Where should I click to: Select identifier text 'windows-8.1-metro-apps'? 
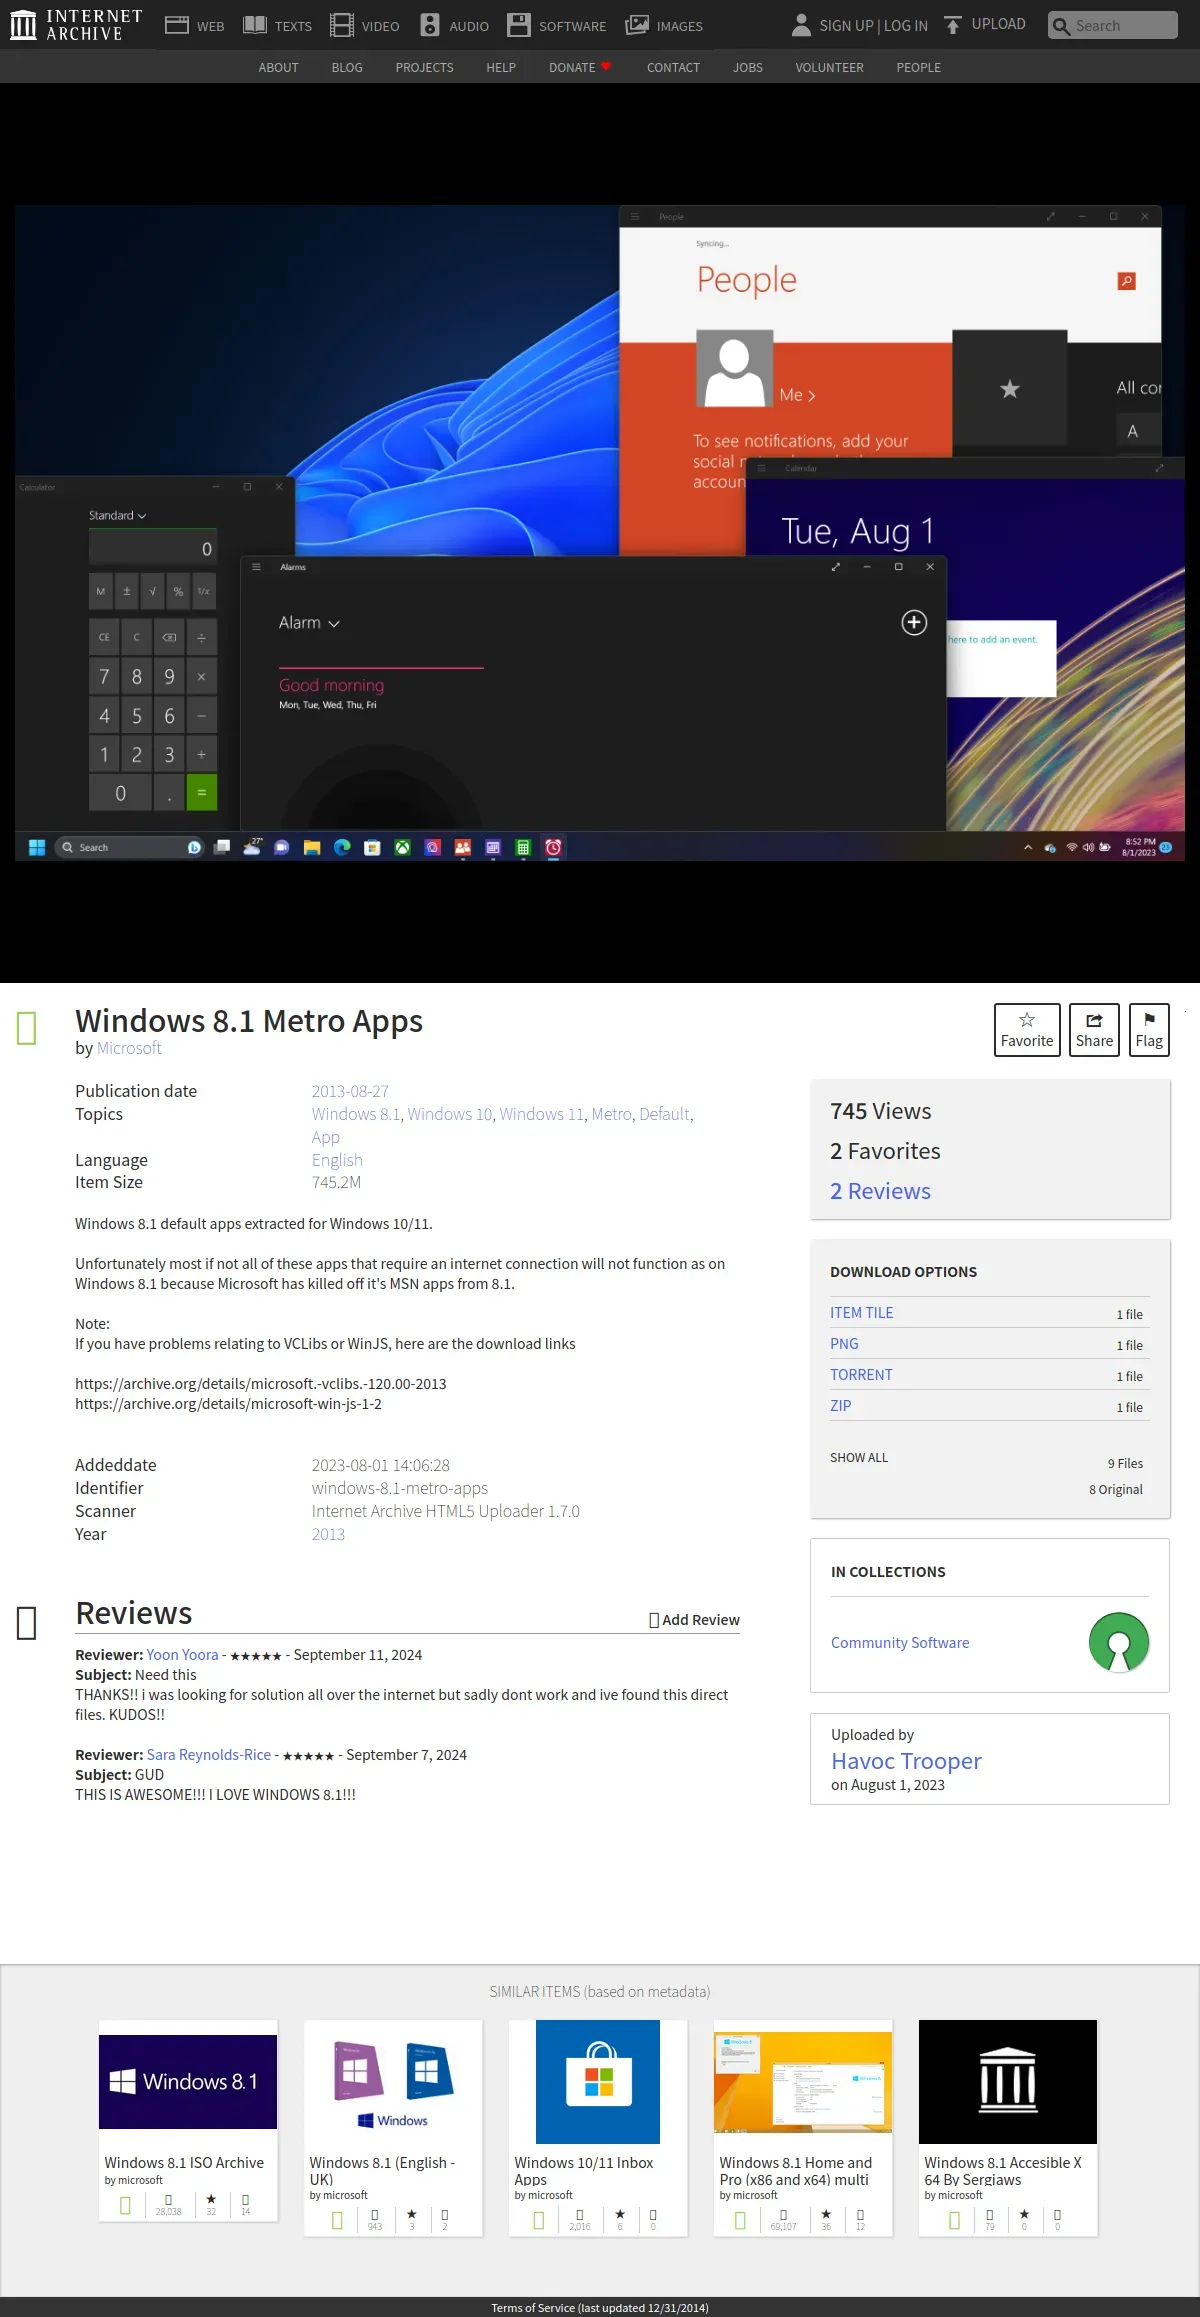400,1488
